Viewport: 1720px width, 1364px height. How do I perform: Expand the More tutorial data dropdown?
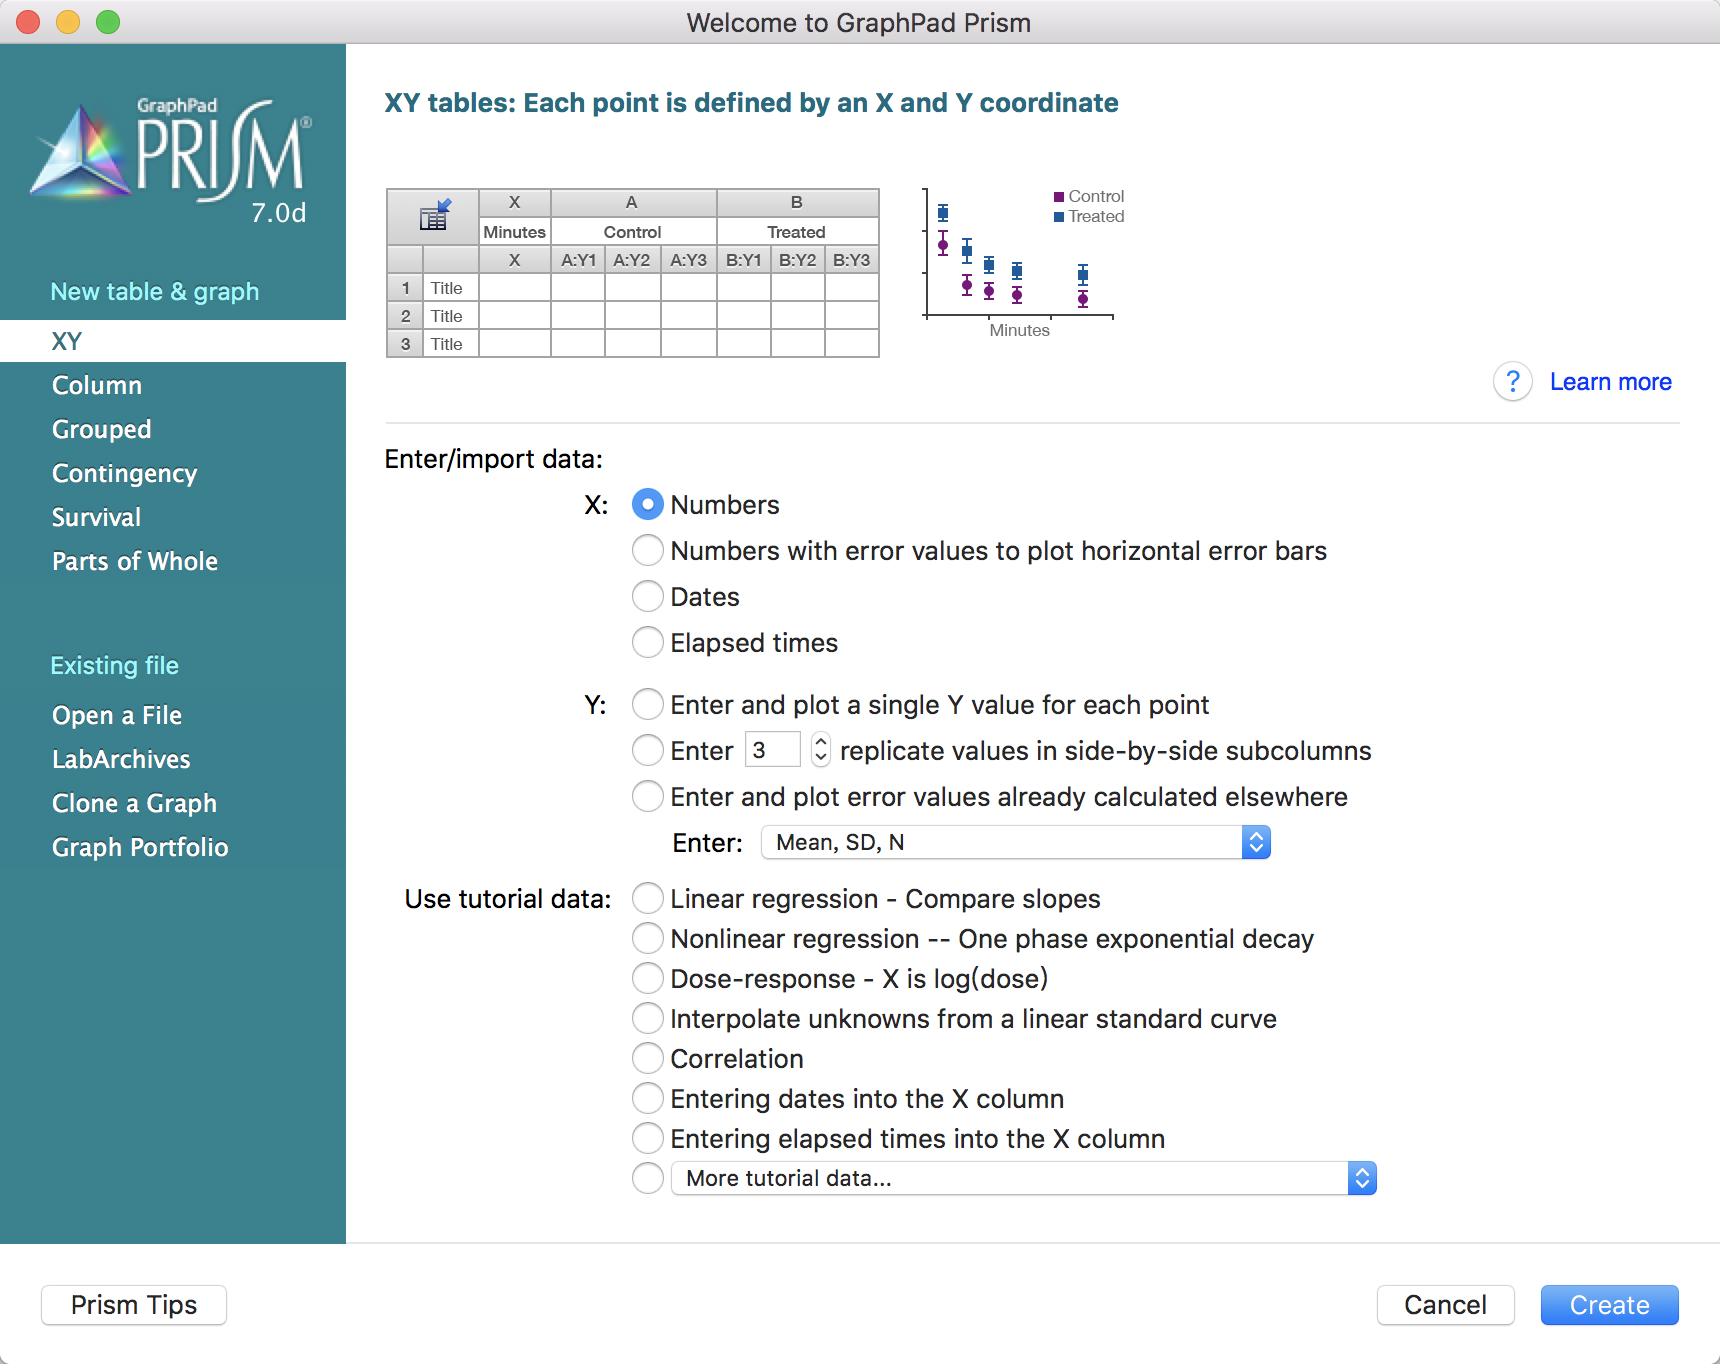click(1024, 1179)
